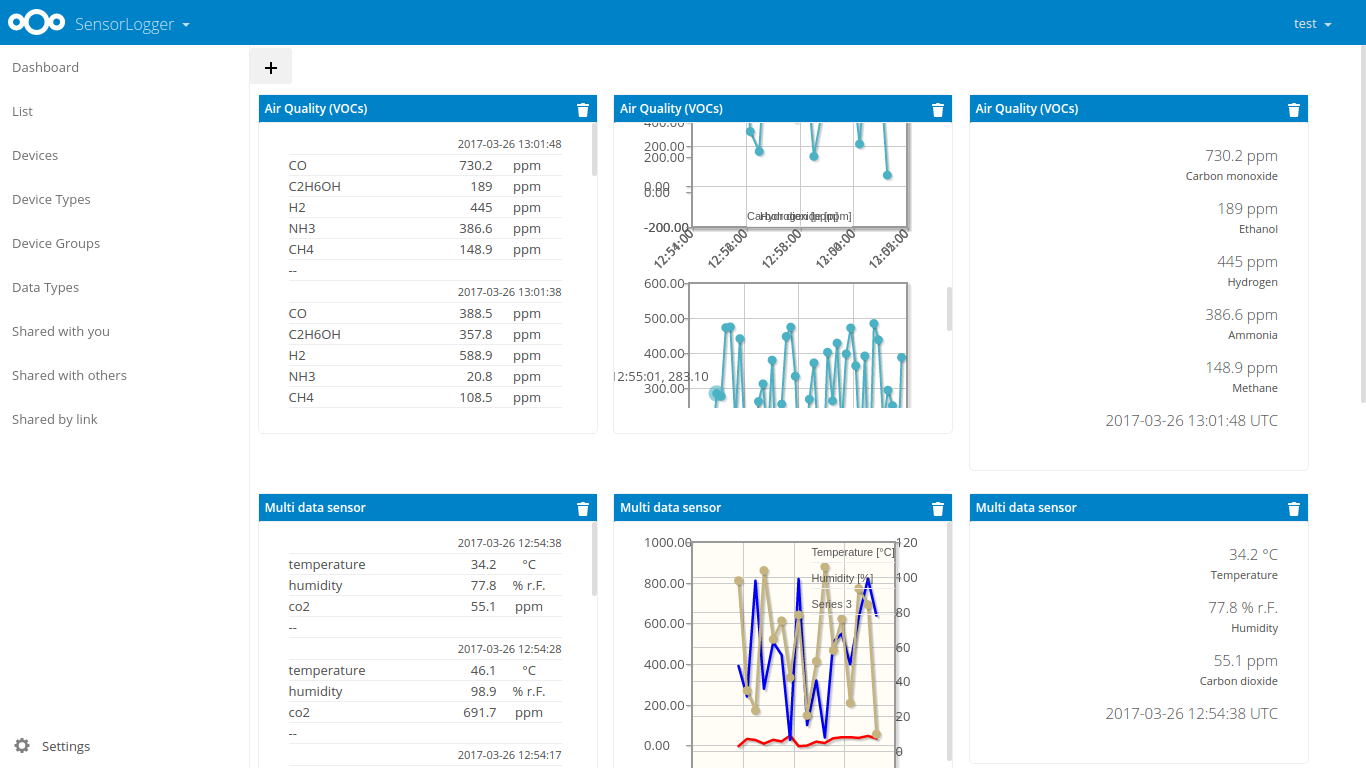Open the test user menu

click(1312, 23)
